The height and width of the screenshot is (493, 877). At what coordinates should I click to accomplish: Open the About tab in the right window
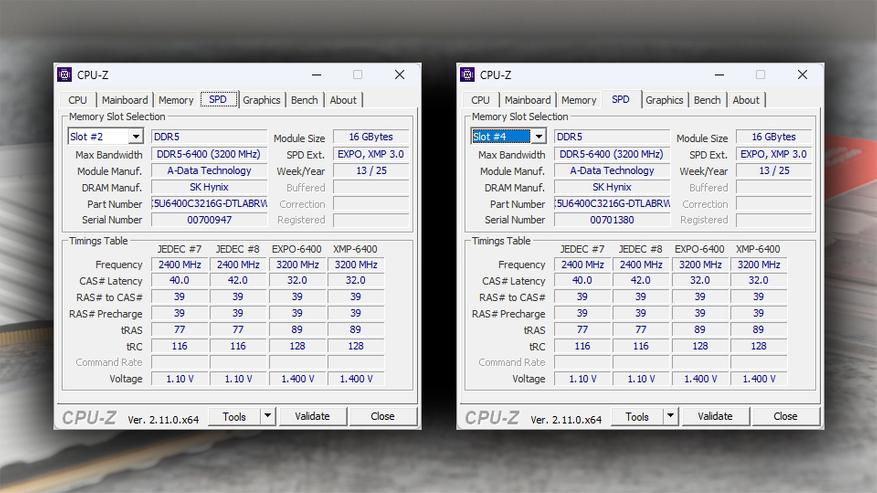pyautogui.click(x=746, y=100)
